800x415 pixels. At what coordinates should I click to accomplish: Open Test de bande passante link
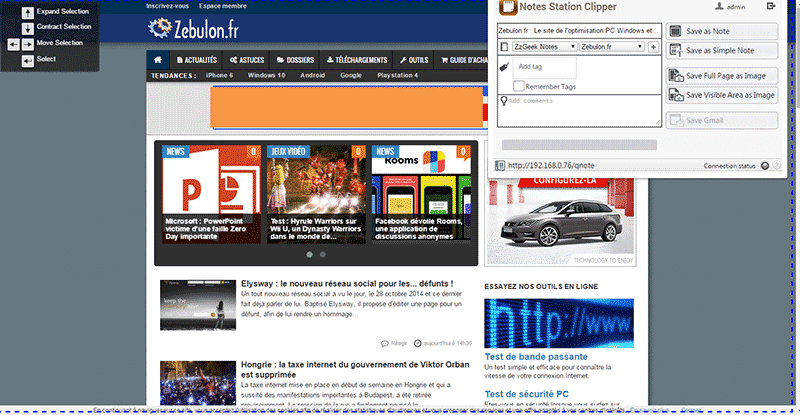click(536, 357)
